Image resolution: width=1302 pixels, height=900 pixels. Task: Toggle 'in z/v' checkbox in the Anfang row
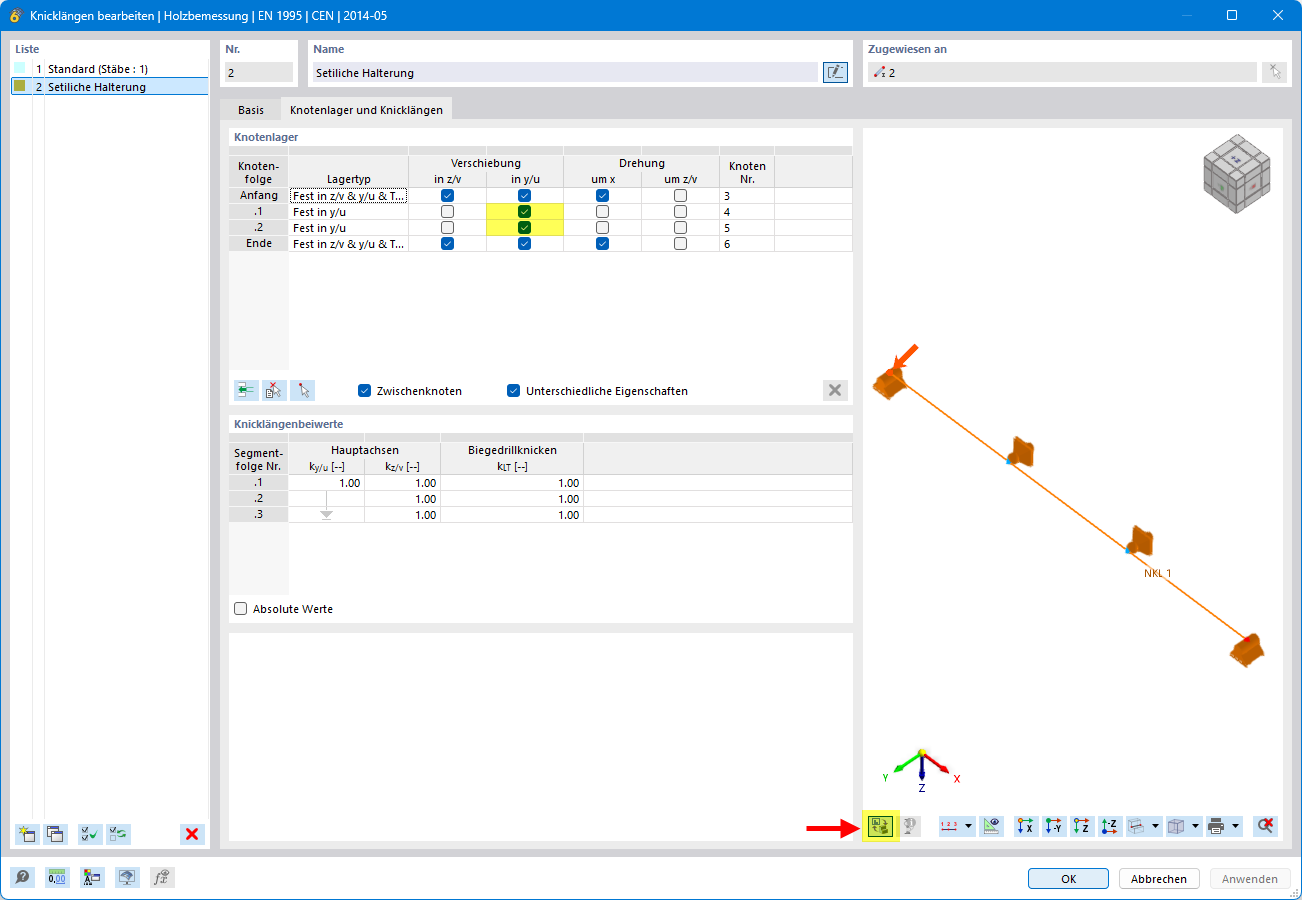(447, 196)
